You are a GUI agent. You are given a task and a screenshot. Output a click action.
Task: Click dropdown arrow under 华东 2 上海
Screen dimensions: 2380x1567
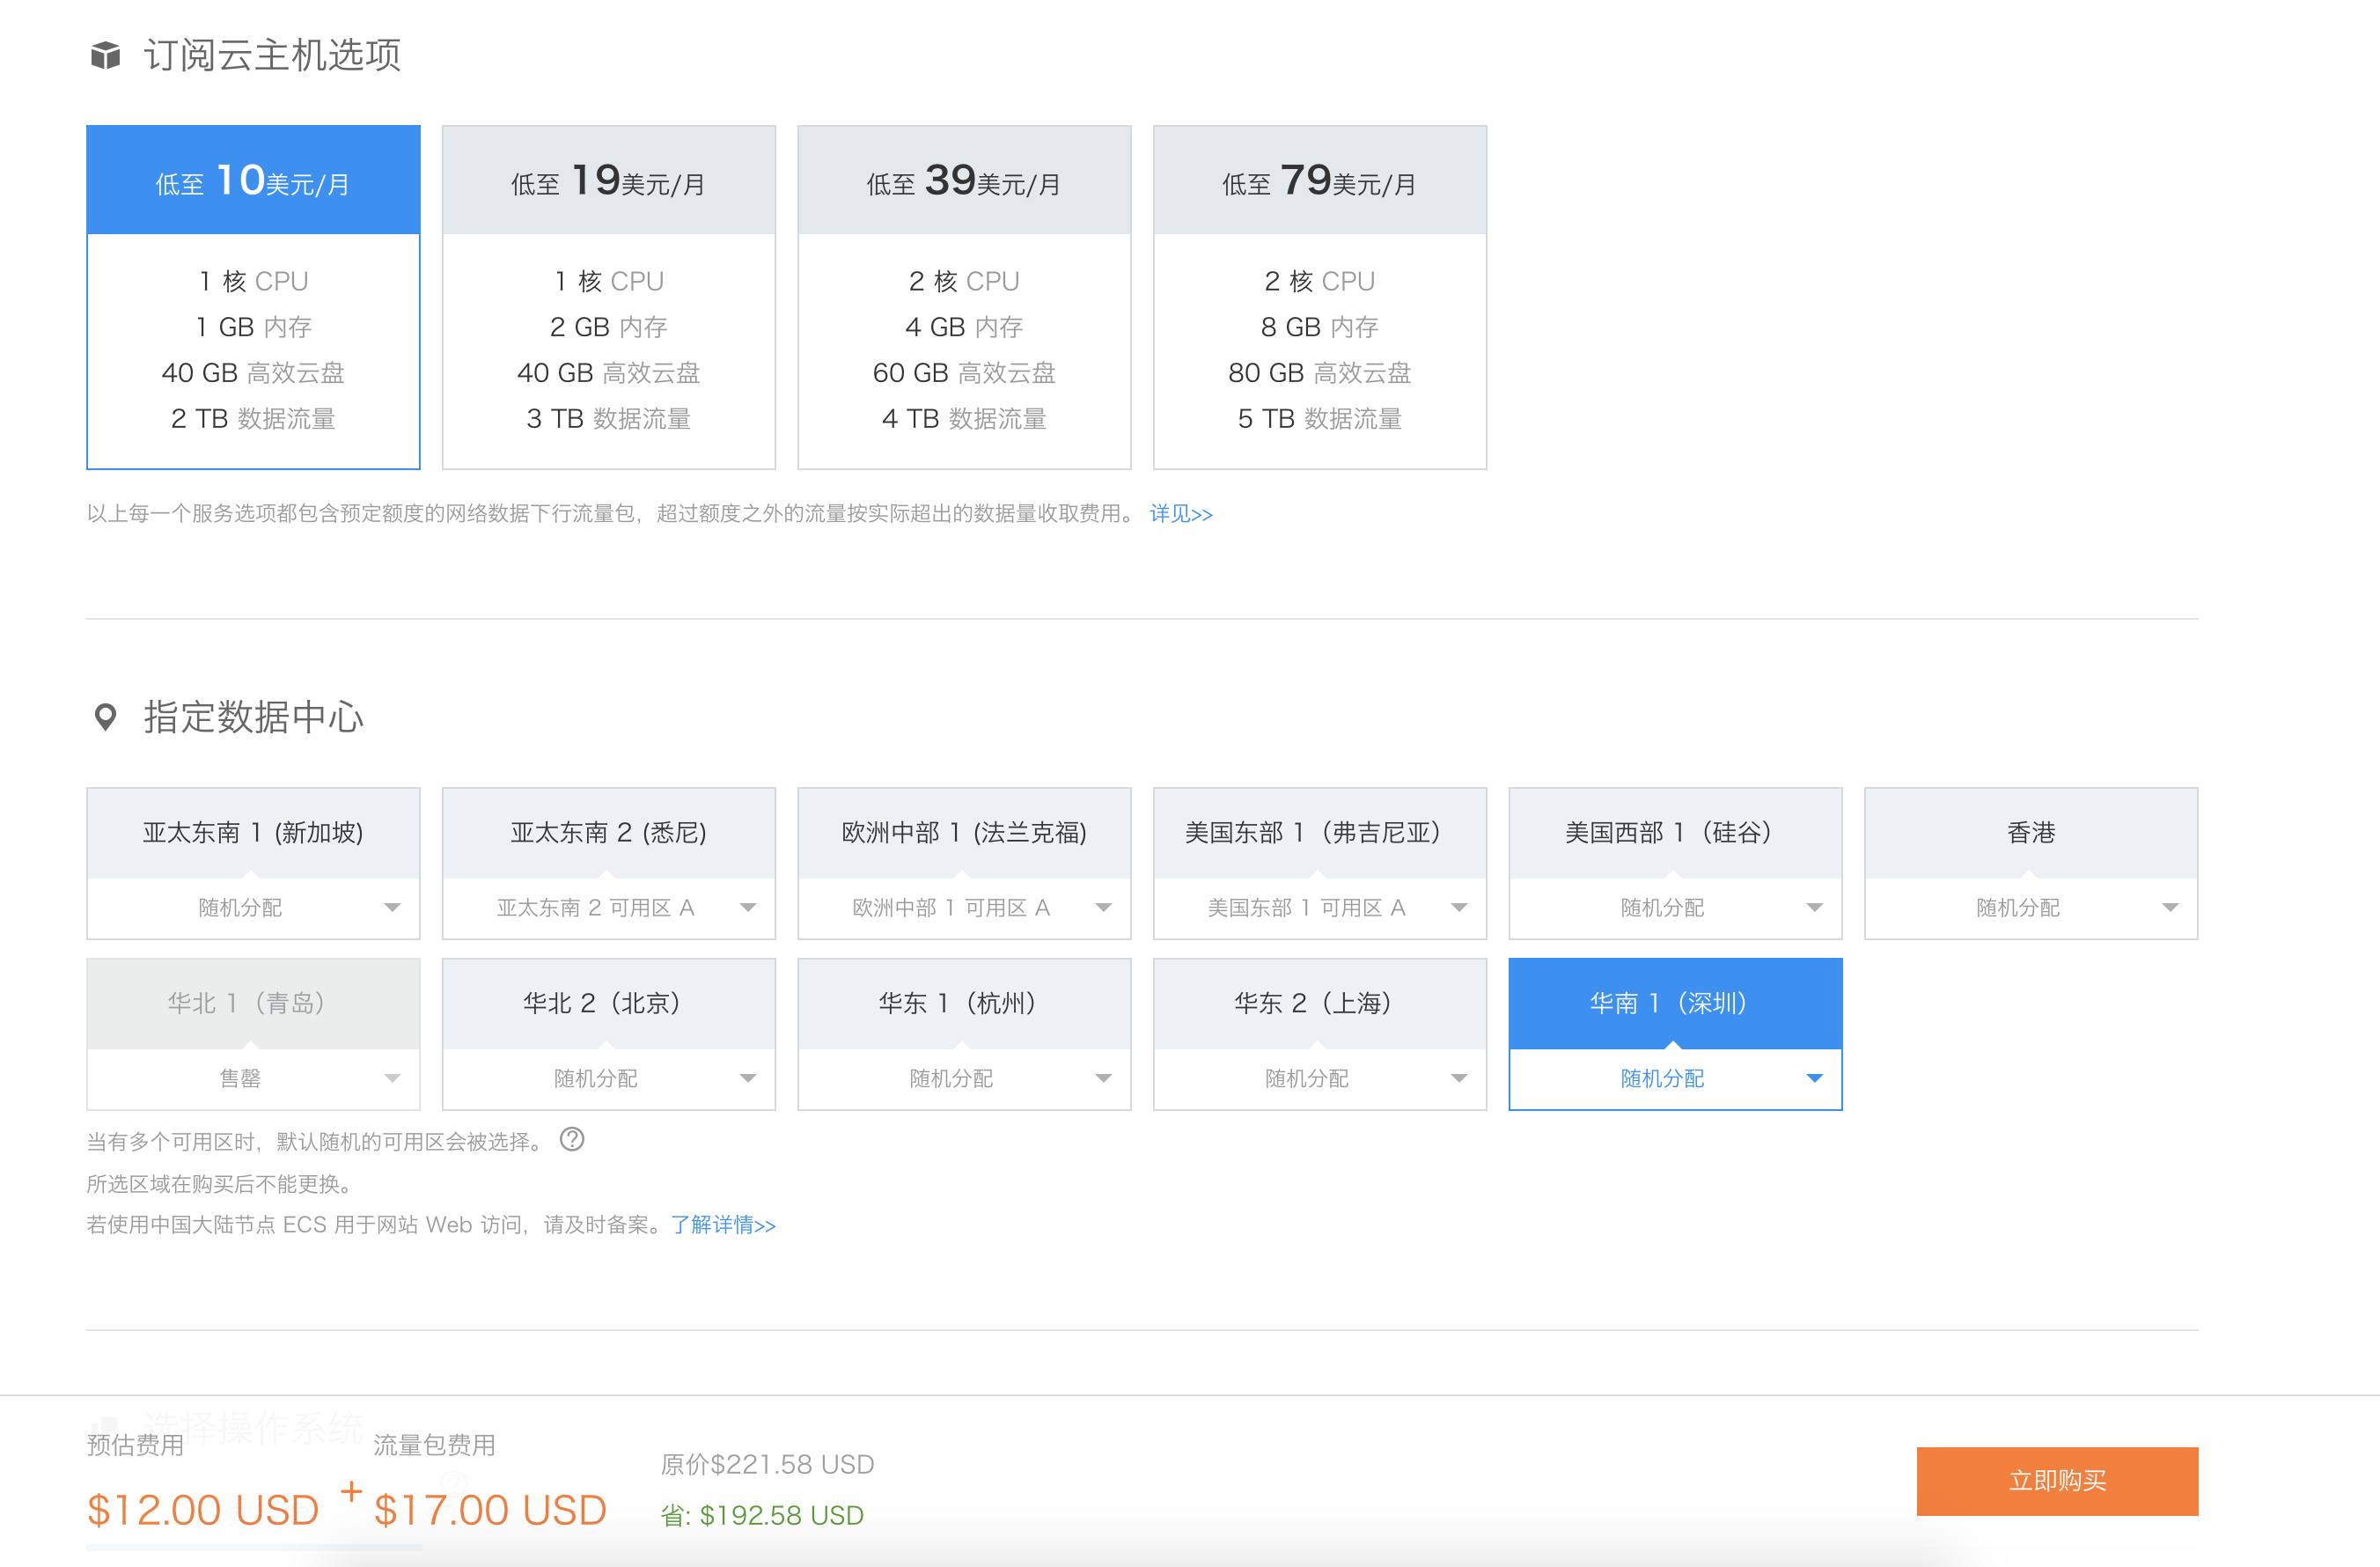(x=1459, y=1078)
